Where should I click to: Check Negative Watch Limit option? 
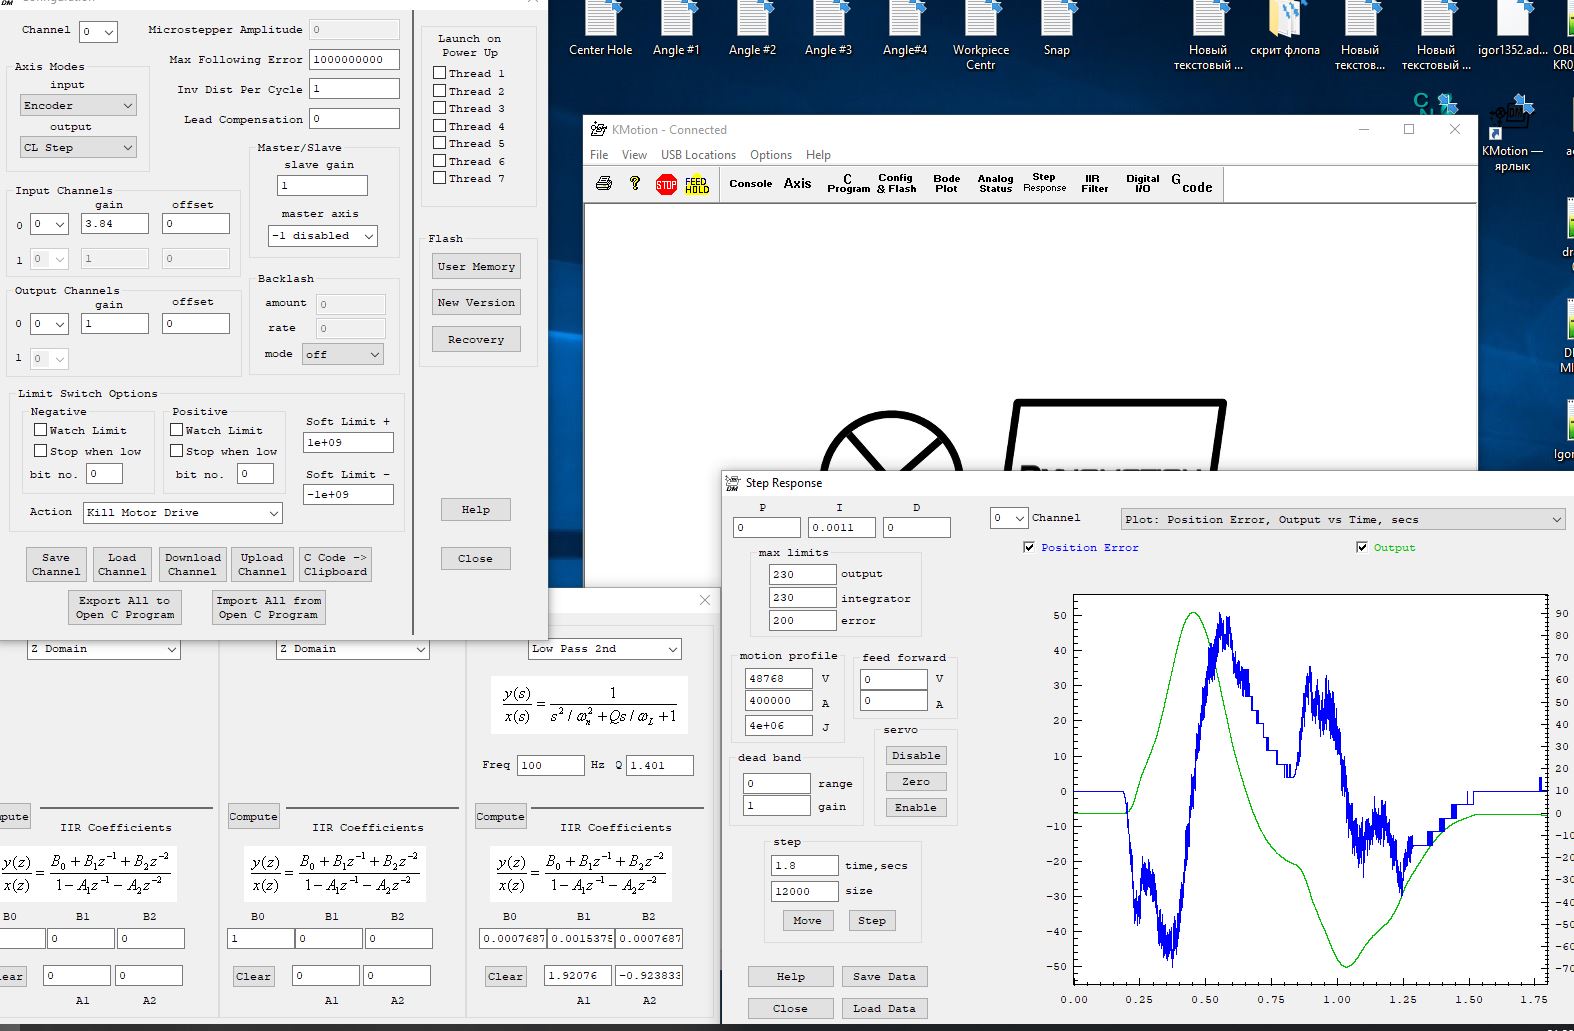(x=41, y=430)
